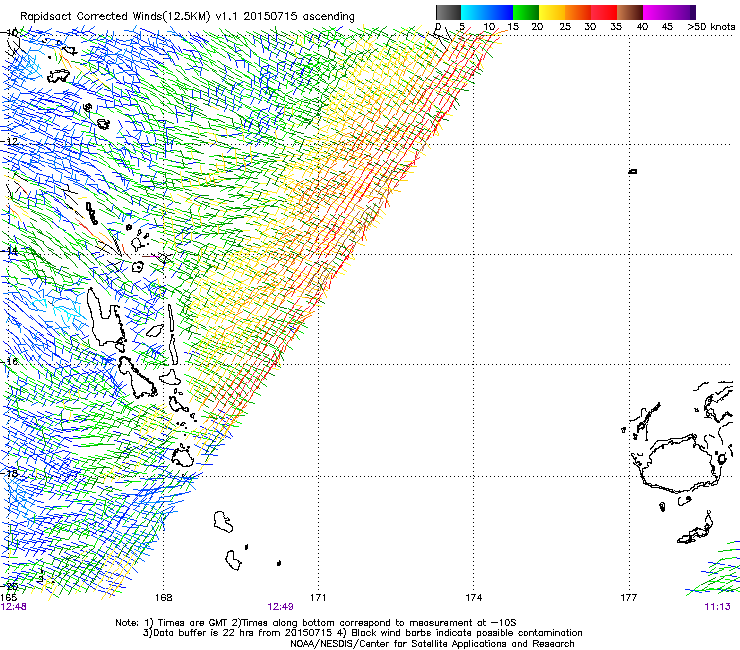Click the magenta-purple 40-50 knots color segment

click(x=669, y=12)
